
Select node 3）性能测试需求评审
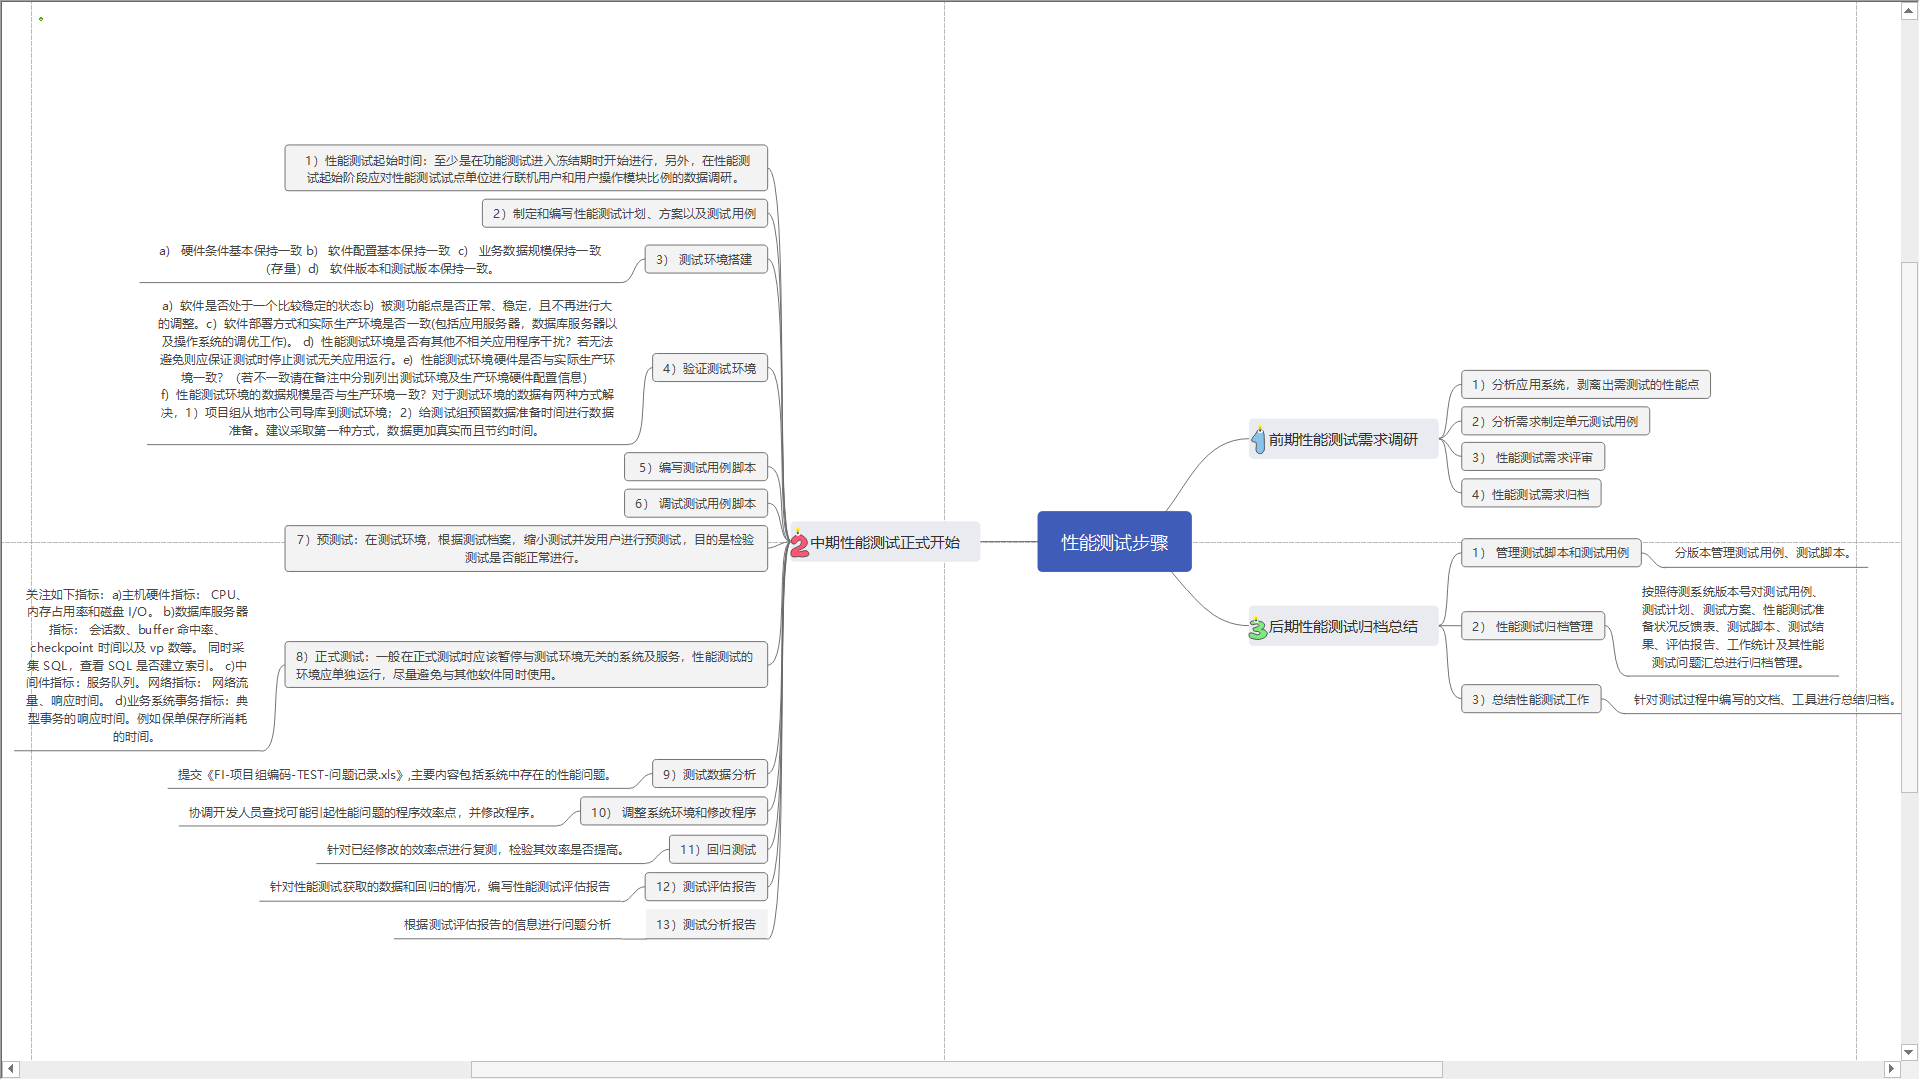coord(1532,458)
